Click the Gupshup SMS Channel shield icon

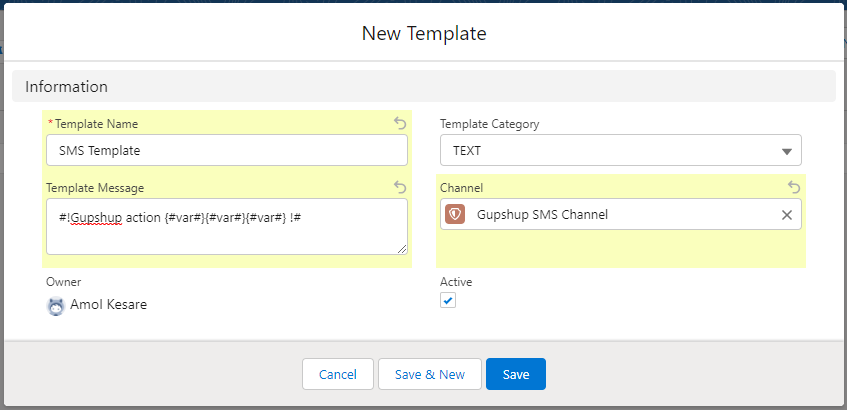coord(455,215)
